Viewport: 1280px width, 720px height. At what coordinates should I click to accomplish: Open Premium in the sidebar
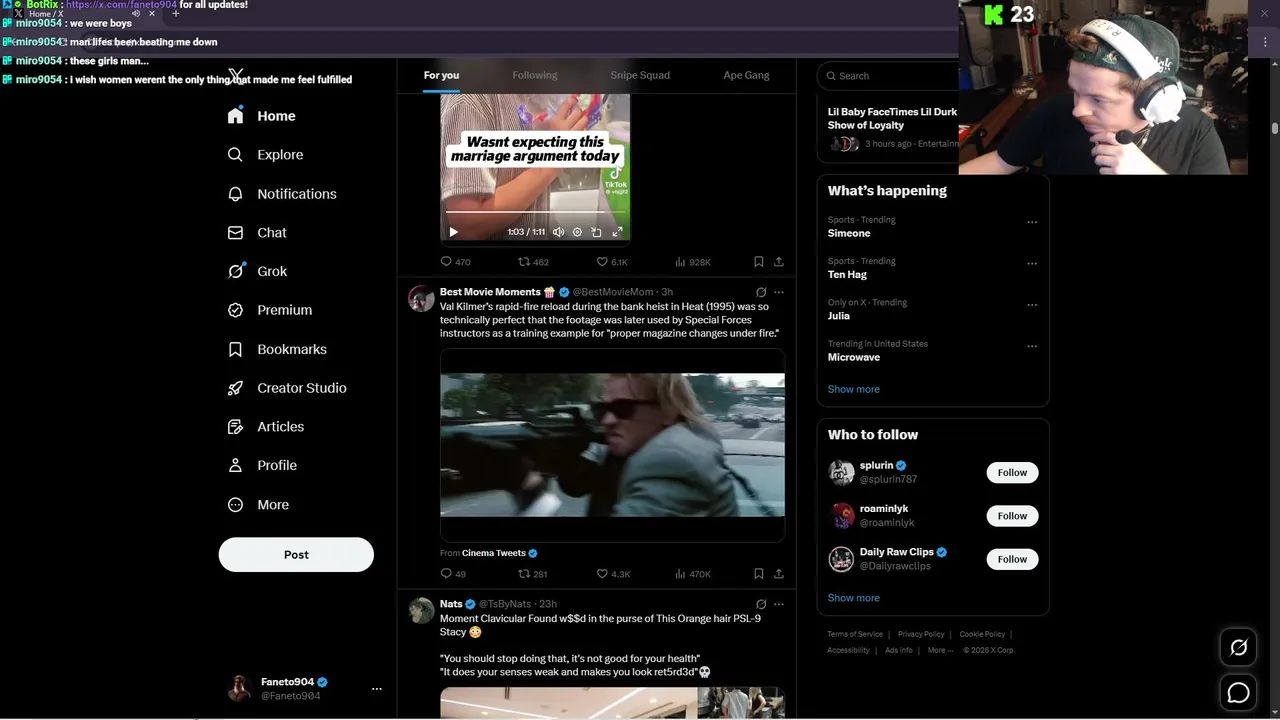pyautogui.click(x=270, y=310)
